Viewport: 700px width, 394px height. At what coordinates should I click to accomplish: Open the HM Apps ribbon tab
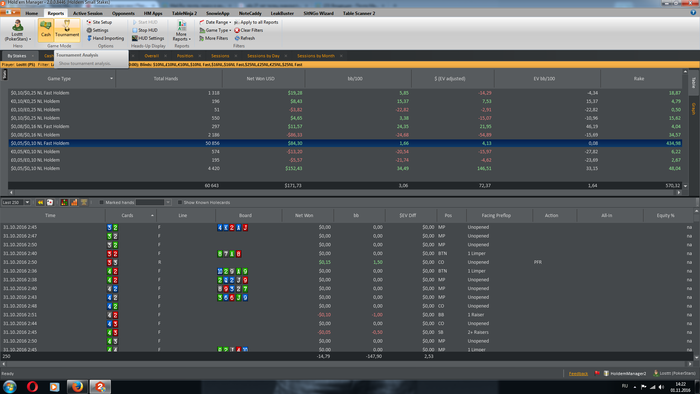pos(153,13)
